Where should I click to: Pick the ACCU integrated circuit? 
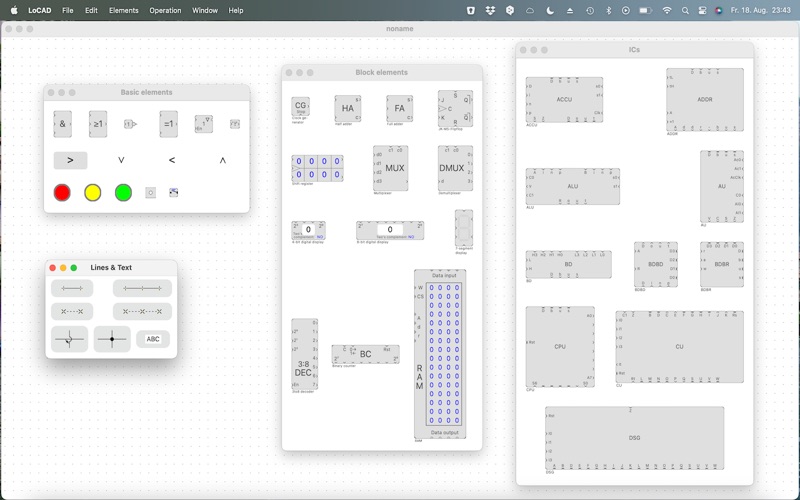[x=564, y=100]
